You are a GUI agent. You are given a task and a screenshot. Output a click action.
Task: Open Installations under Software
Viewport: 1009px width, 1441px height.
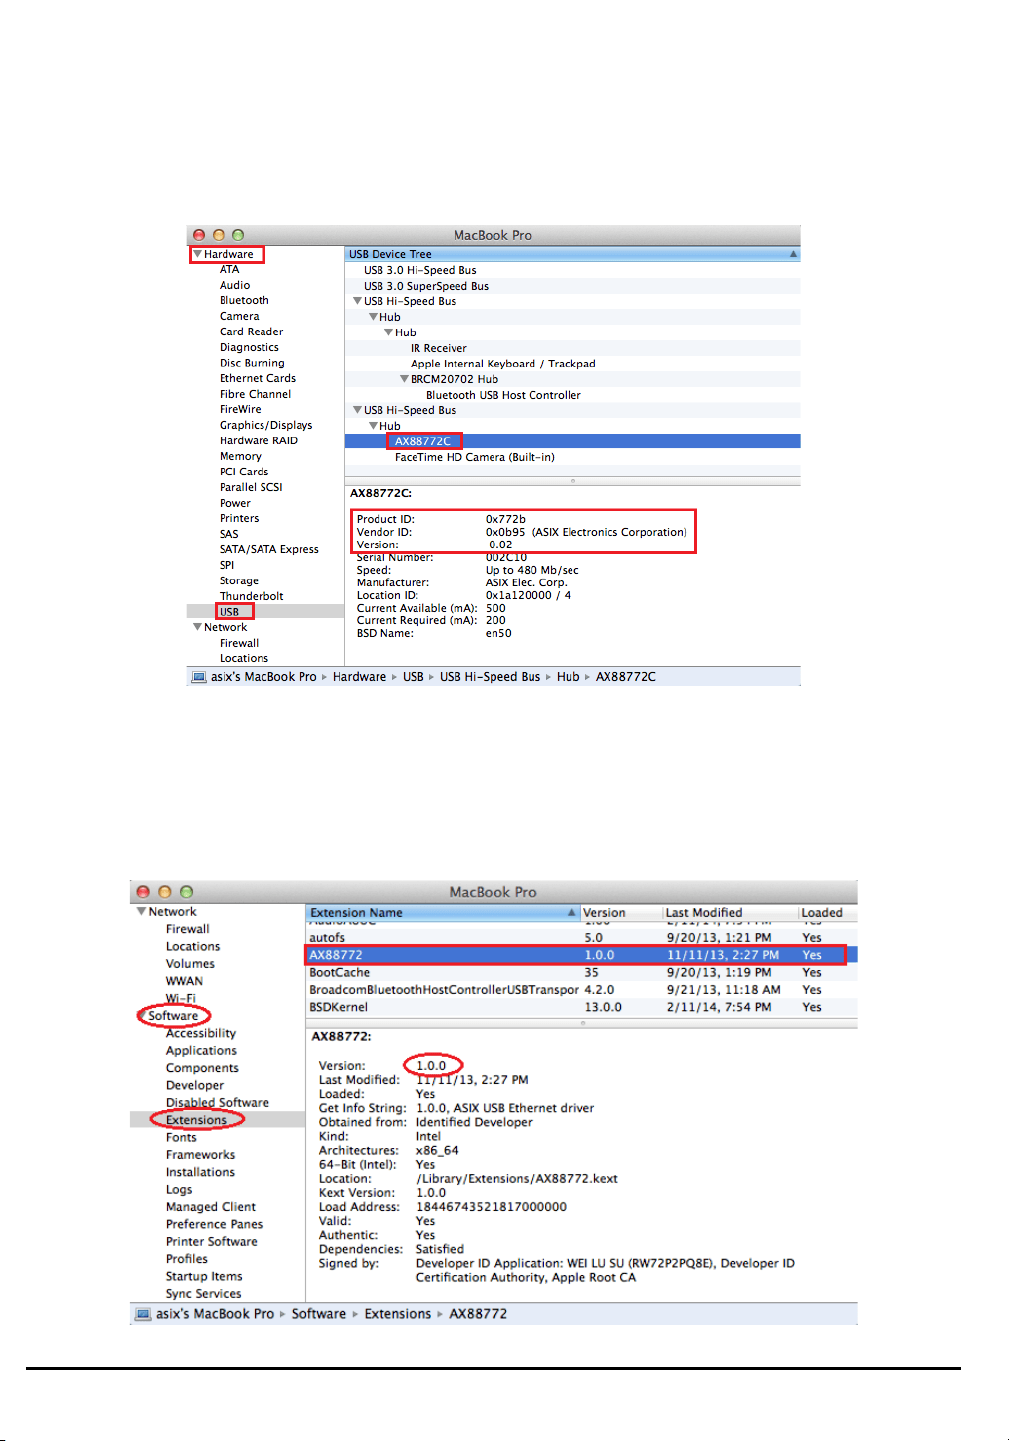click(x=200, y=1172)
